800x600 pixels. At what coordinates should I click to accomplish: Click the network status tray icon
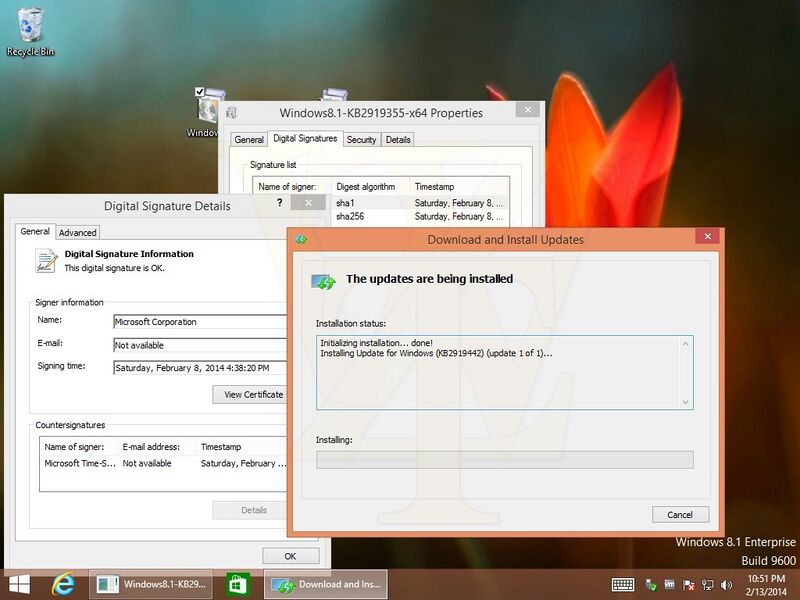(x=706, y=584)
